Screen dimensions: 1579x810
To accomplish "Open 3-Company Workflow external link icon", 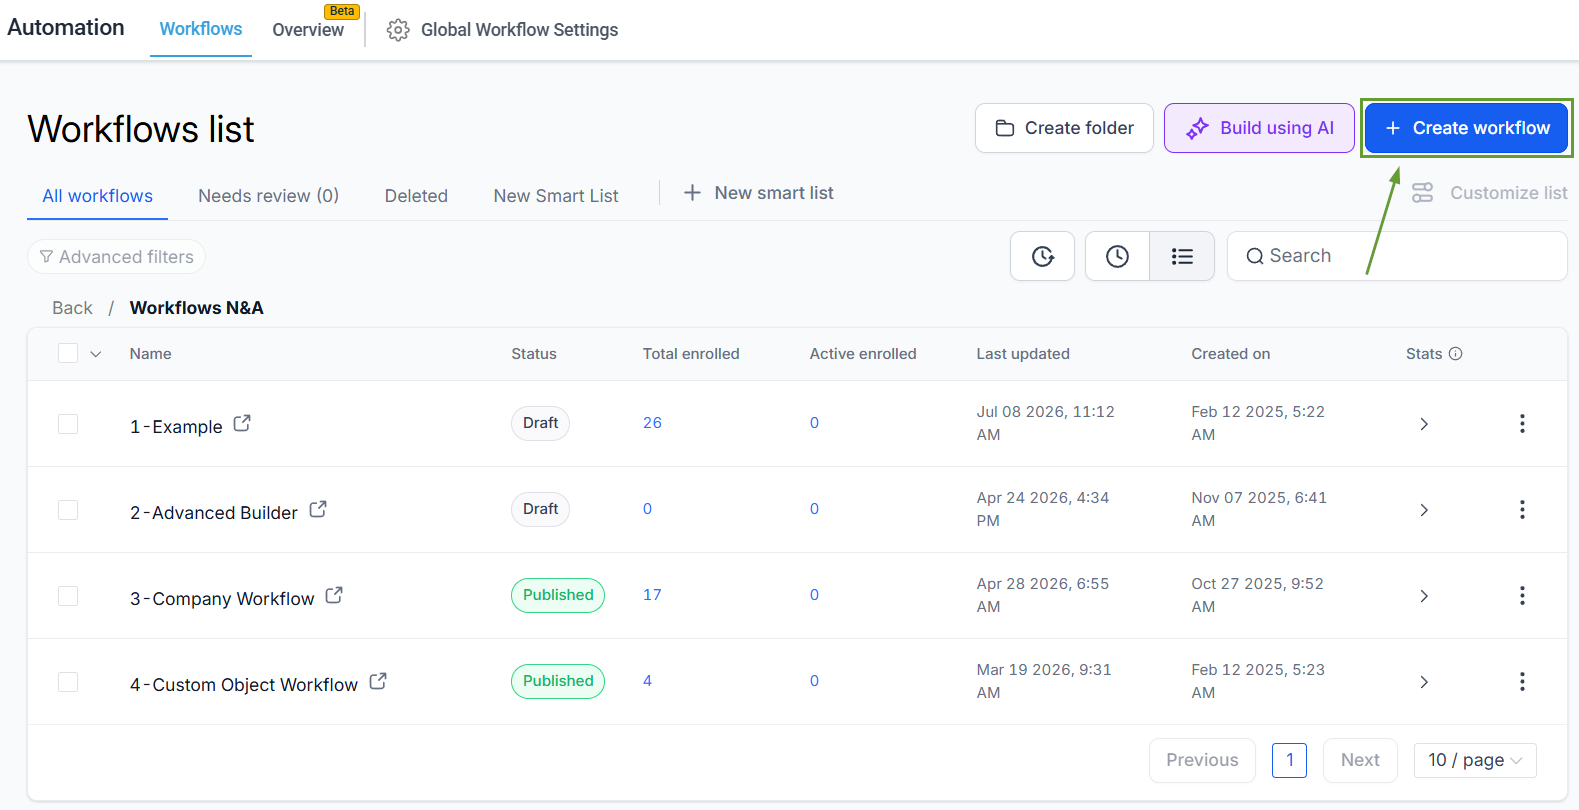I will tap(334, 595).
